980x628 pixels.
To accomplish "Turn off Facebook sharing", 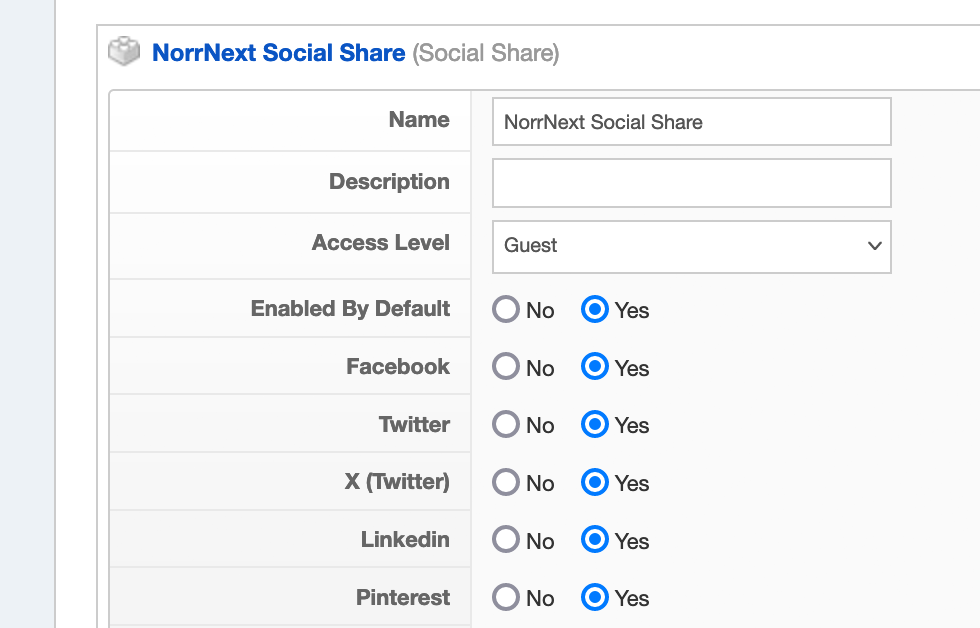I will [x=505, y=367].
